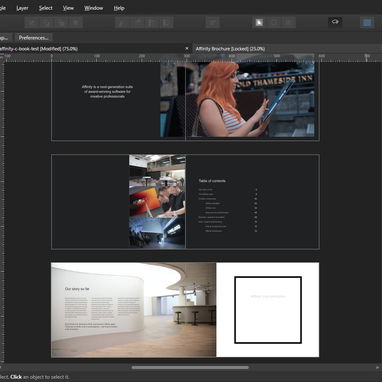Image resolution: width=382 pixels, height=382 pixels.
Task: Select the red-haired woman with tablet photo
Action: click(x=237, y=99)
